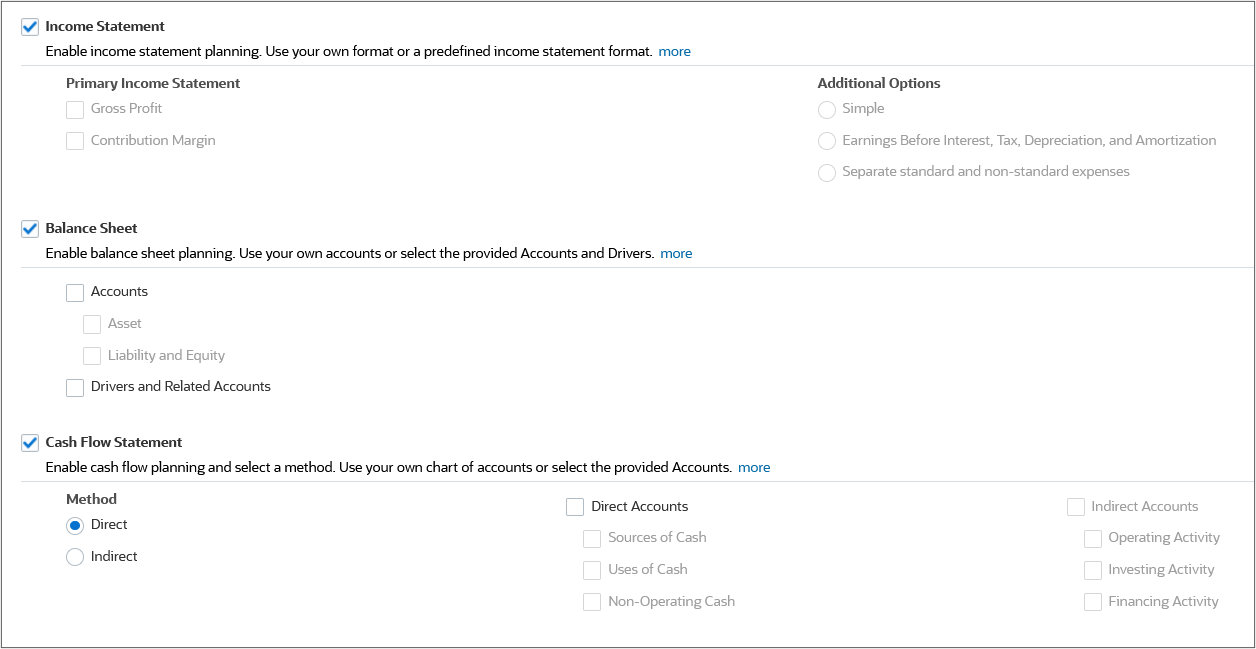
Task: Check the Asset checkbox
Action: coord(91,323)
